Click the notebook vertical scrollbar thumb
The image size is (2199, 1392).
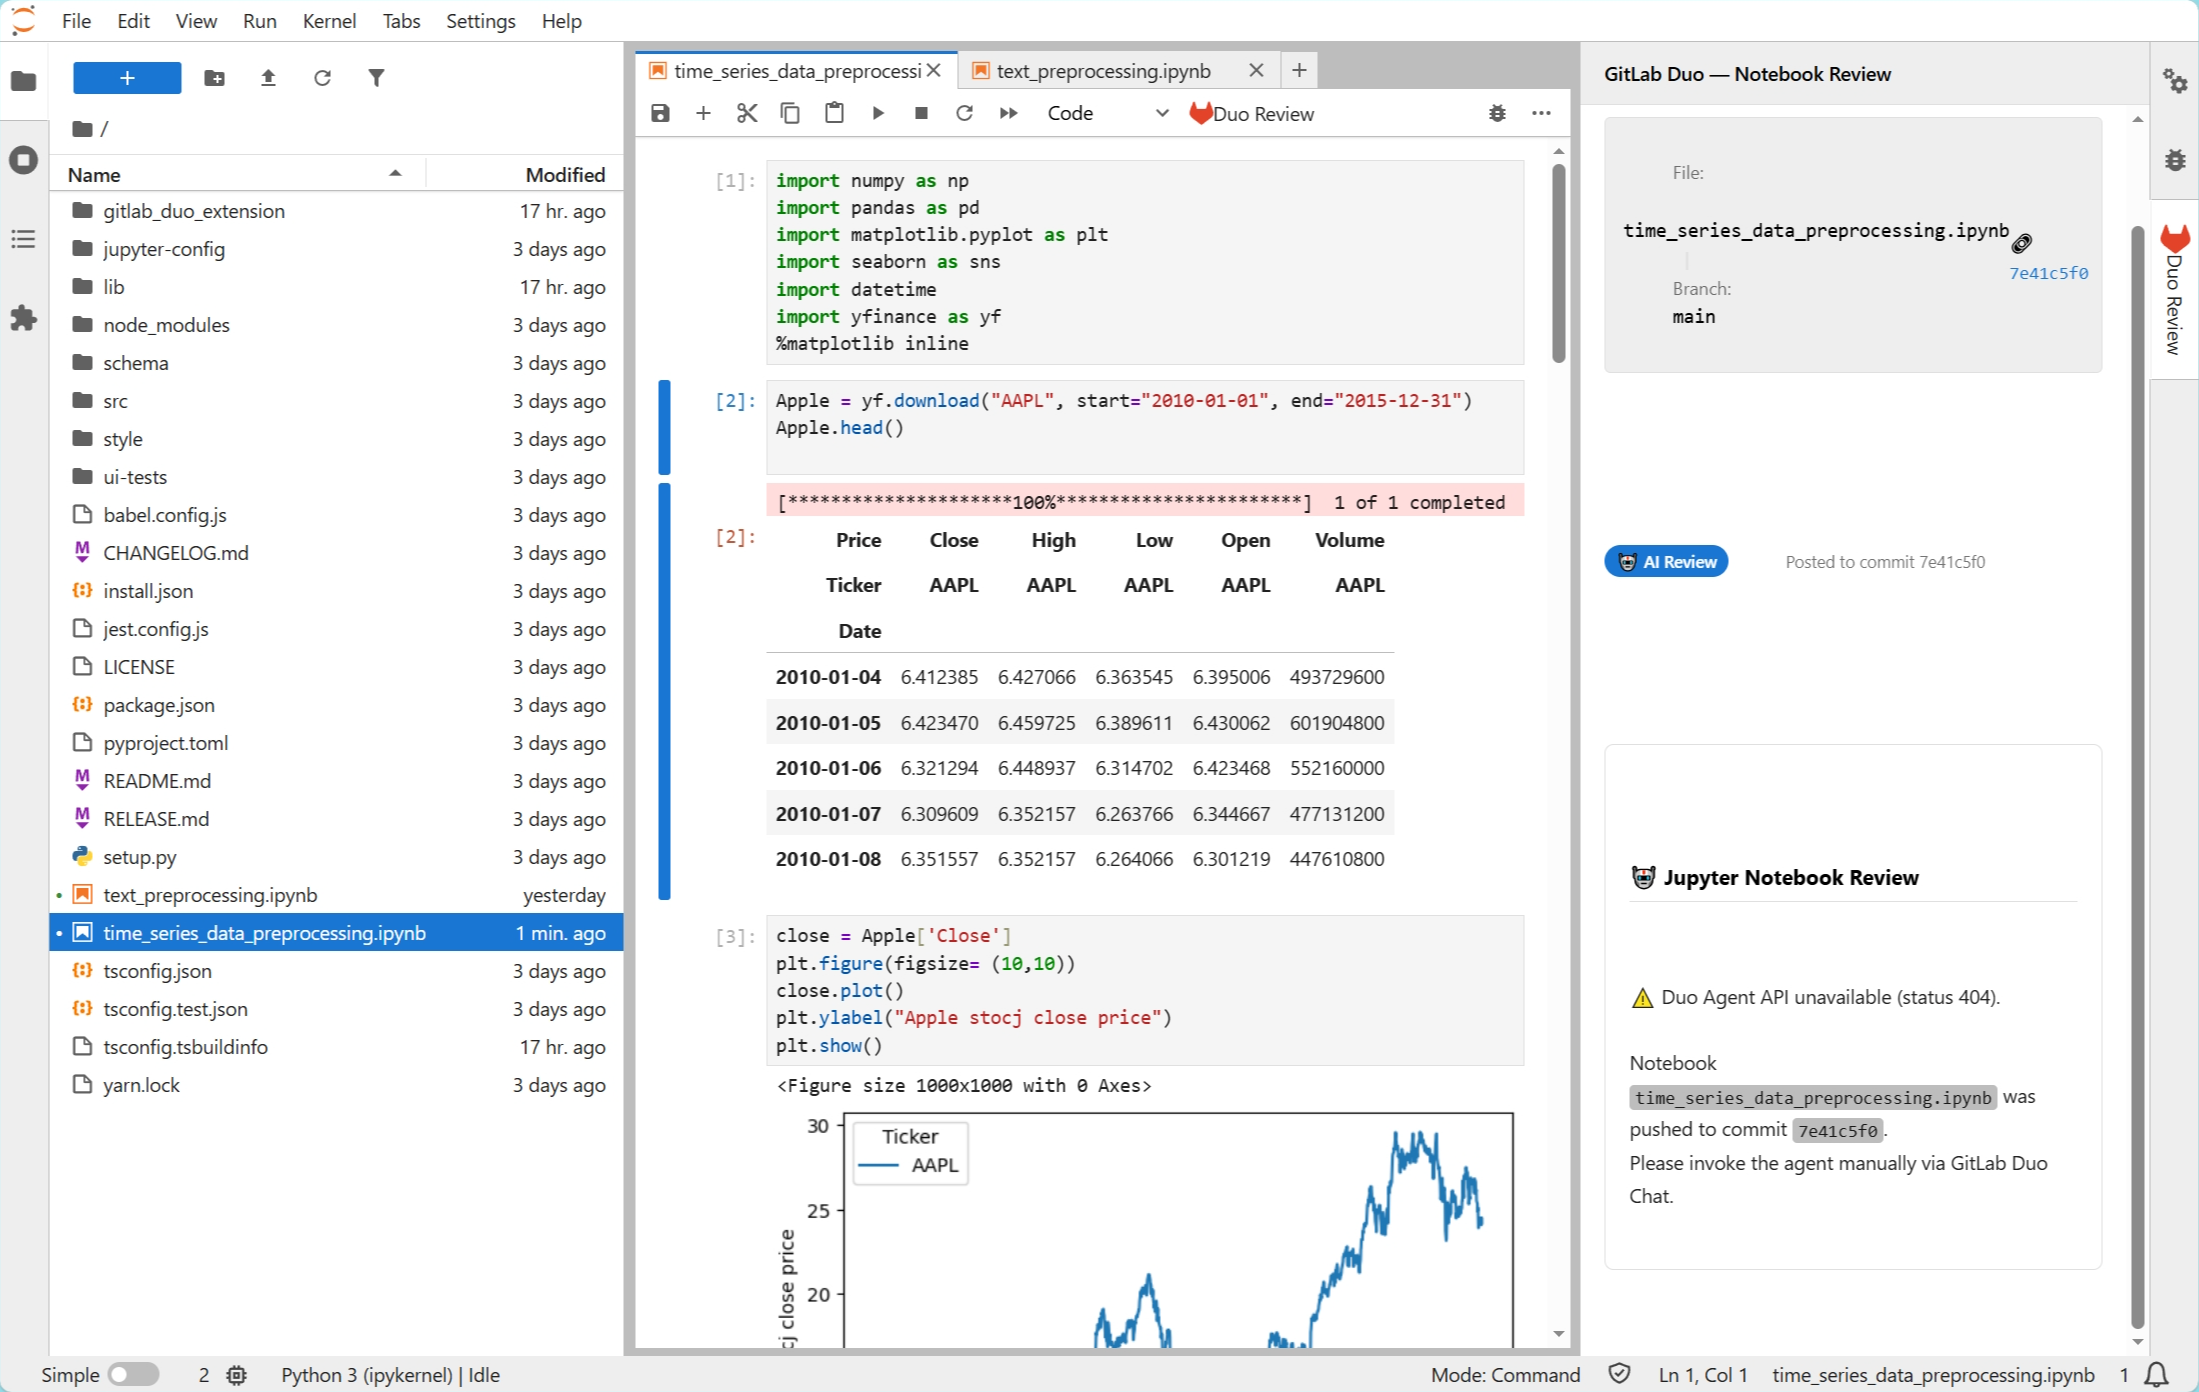point(1558,262)
